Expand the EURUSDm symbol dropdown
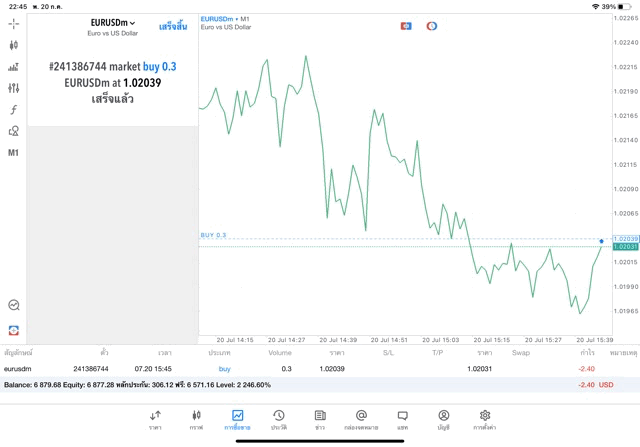640x447 pixels. [113, 23]
